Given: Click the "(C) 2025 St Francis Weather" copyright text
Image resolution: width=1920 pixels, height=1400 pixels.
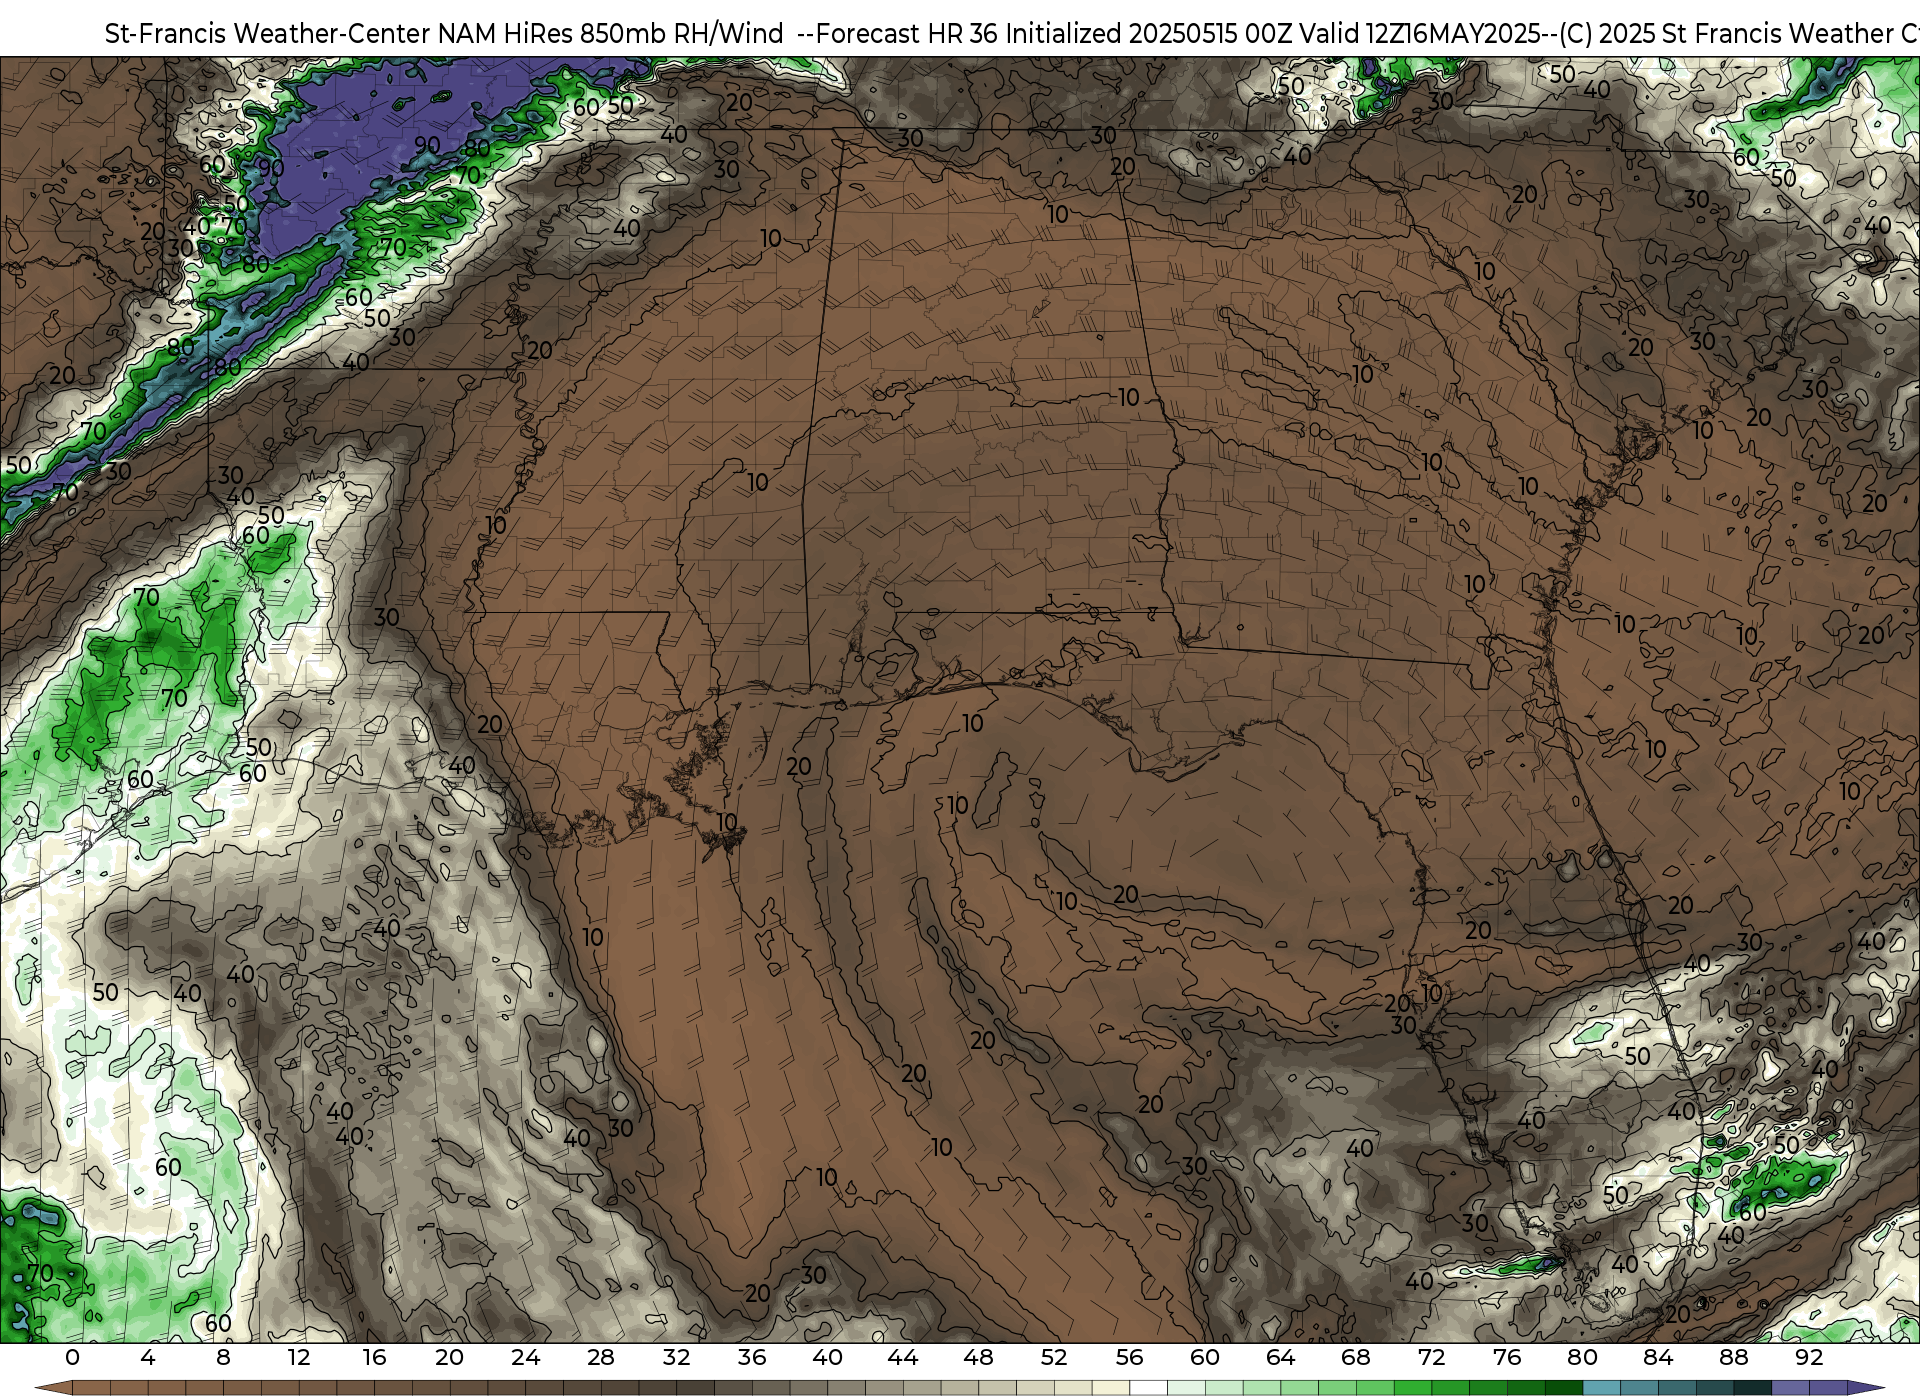Looking at the screenshot, I should 1725,34.
